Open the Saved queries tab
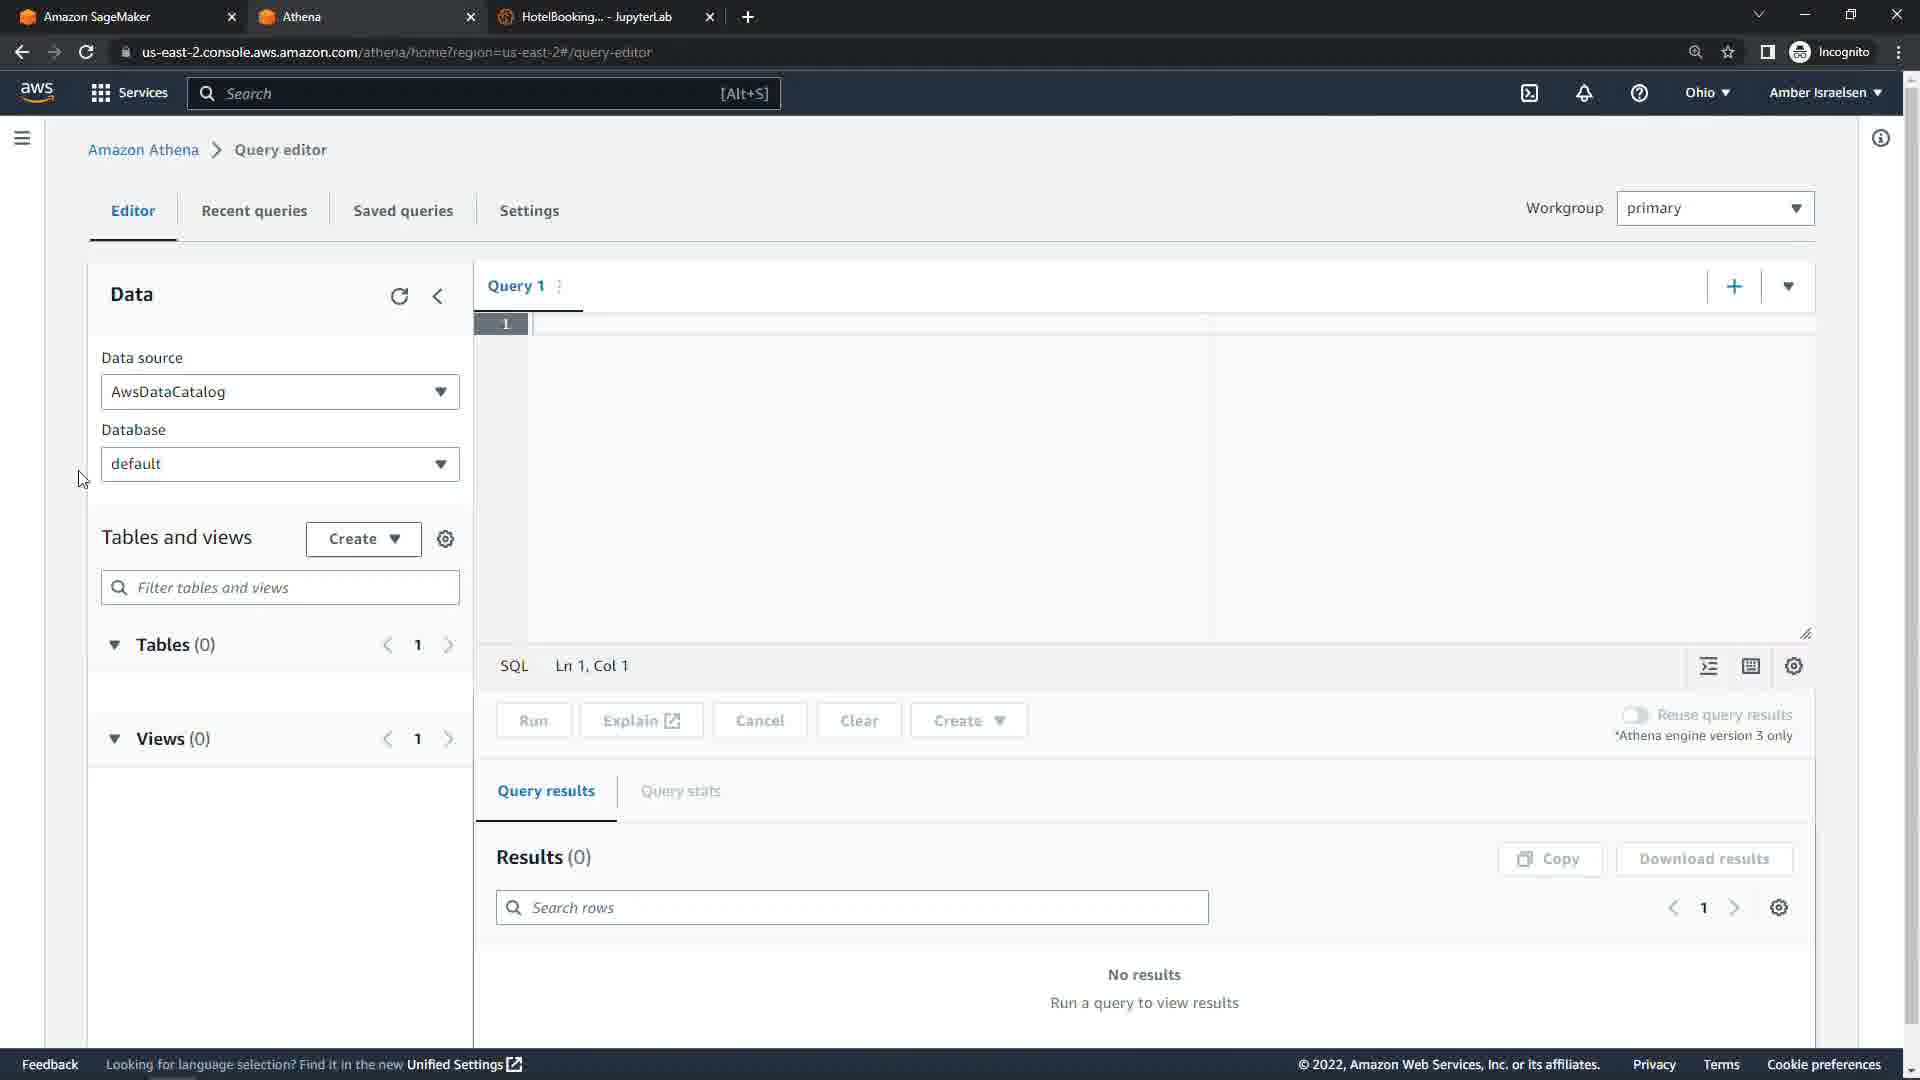This screenshot has height=1080, width=1920. tap(403, 211)
